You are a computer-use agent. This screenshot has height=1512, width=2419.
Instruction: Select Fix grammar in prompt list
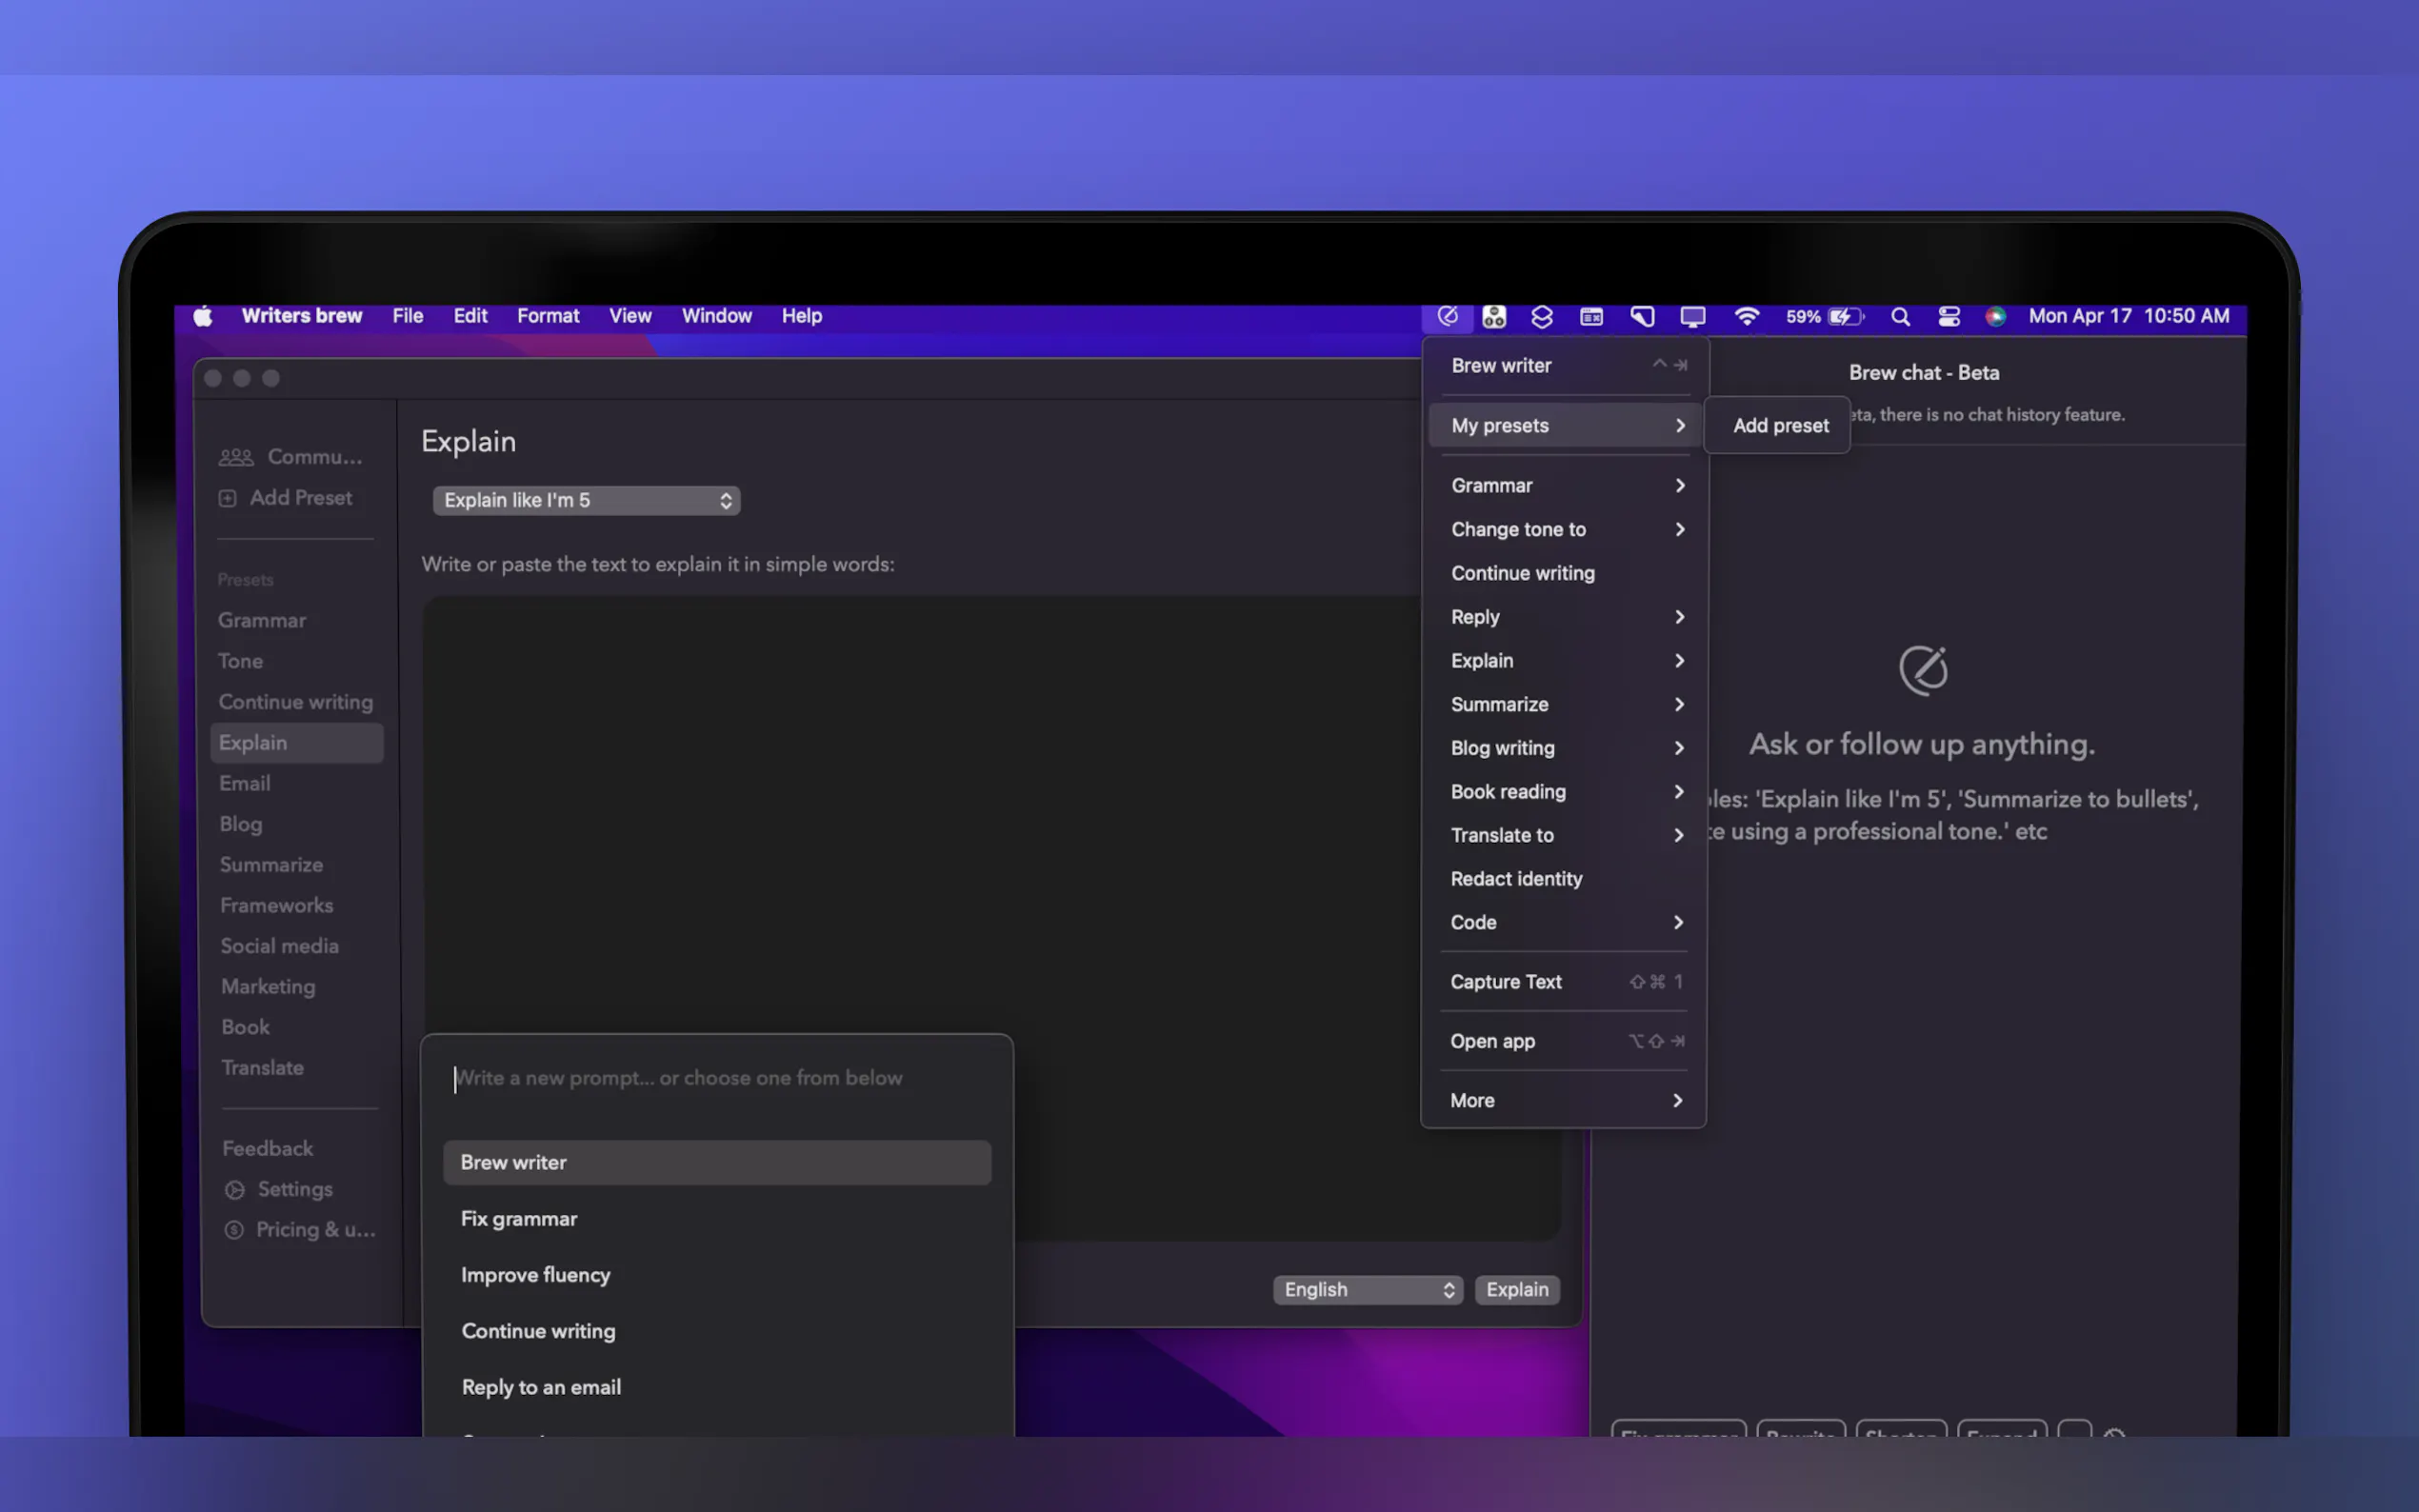(x=519, y=1219)
